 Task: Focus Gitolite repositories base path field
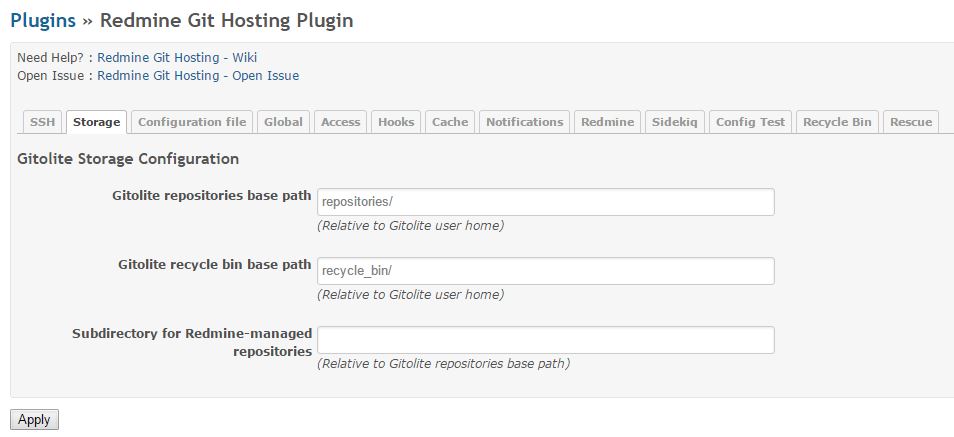[x=546, y=202]
